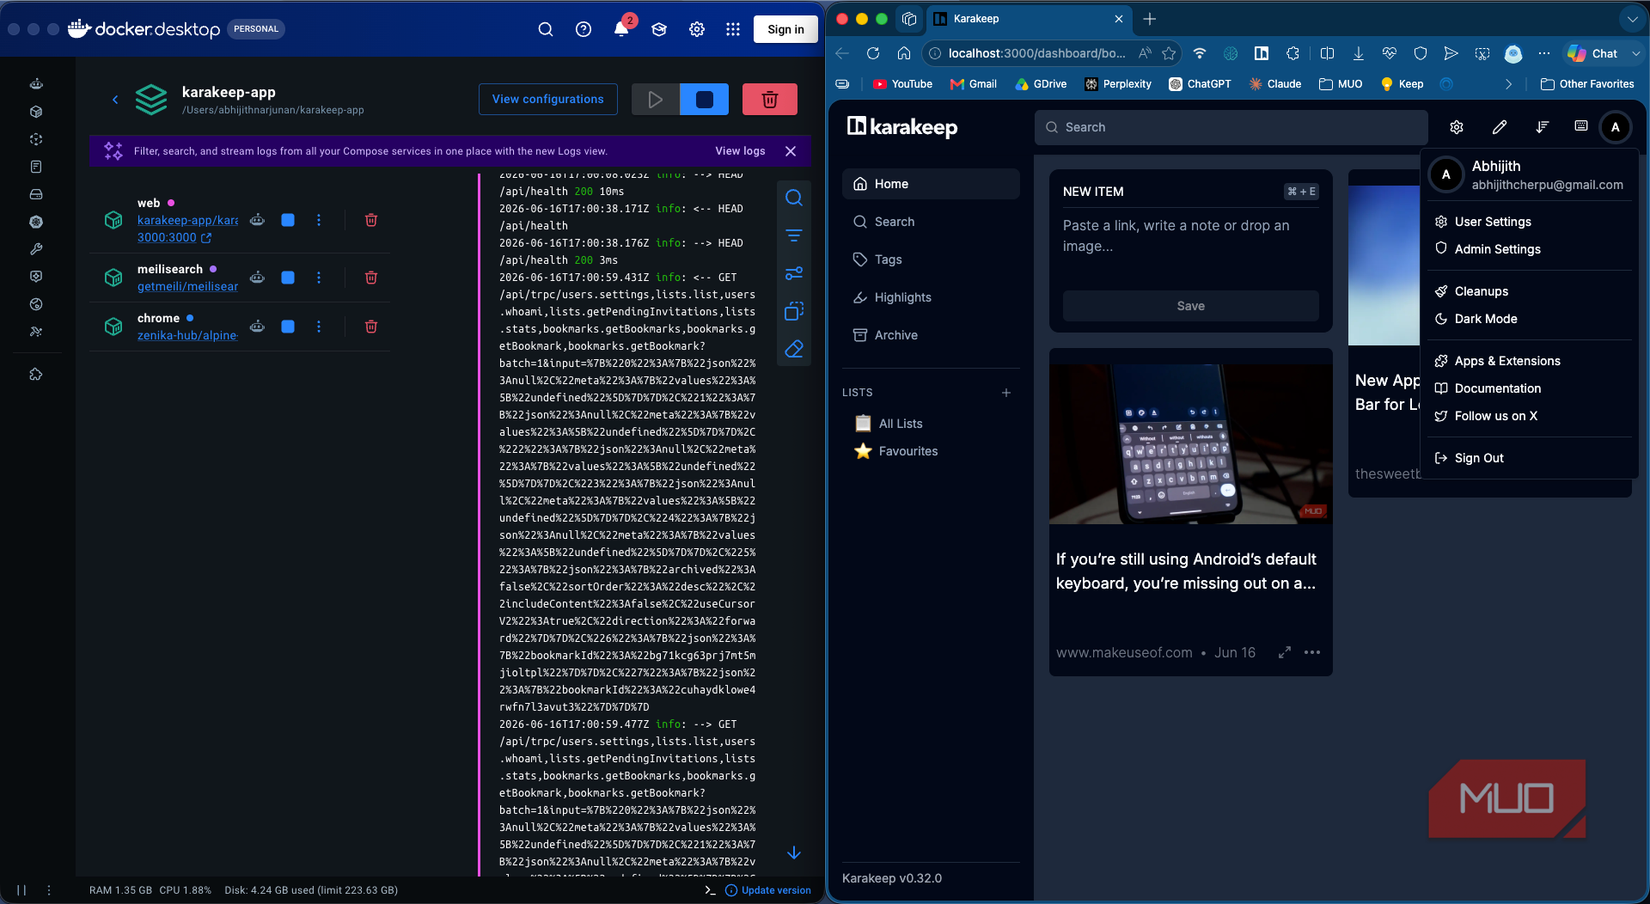Click Sign in button in Docker Desktop
1650x904 pixels.
(785, 29)
